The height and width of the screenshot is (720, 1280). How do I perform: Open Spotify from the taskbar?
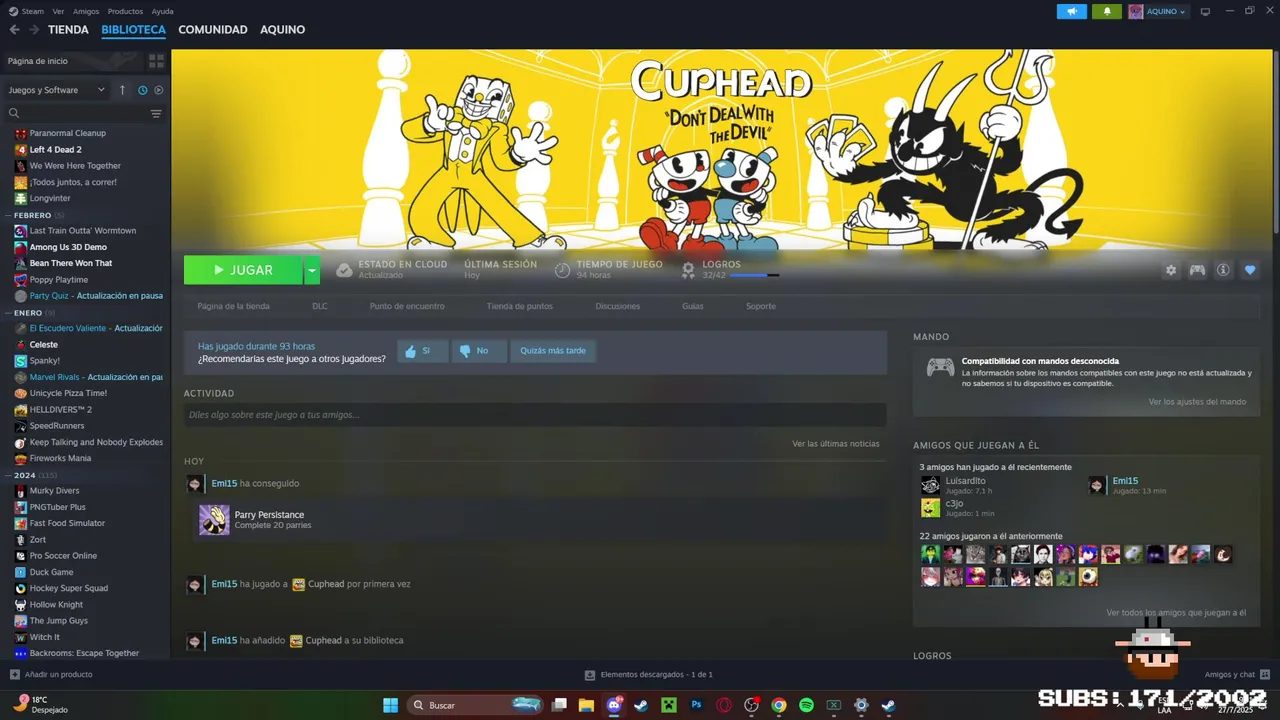[x=806, y=705]
